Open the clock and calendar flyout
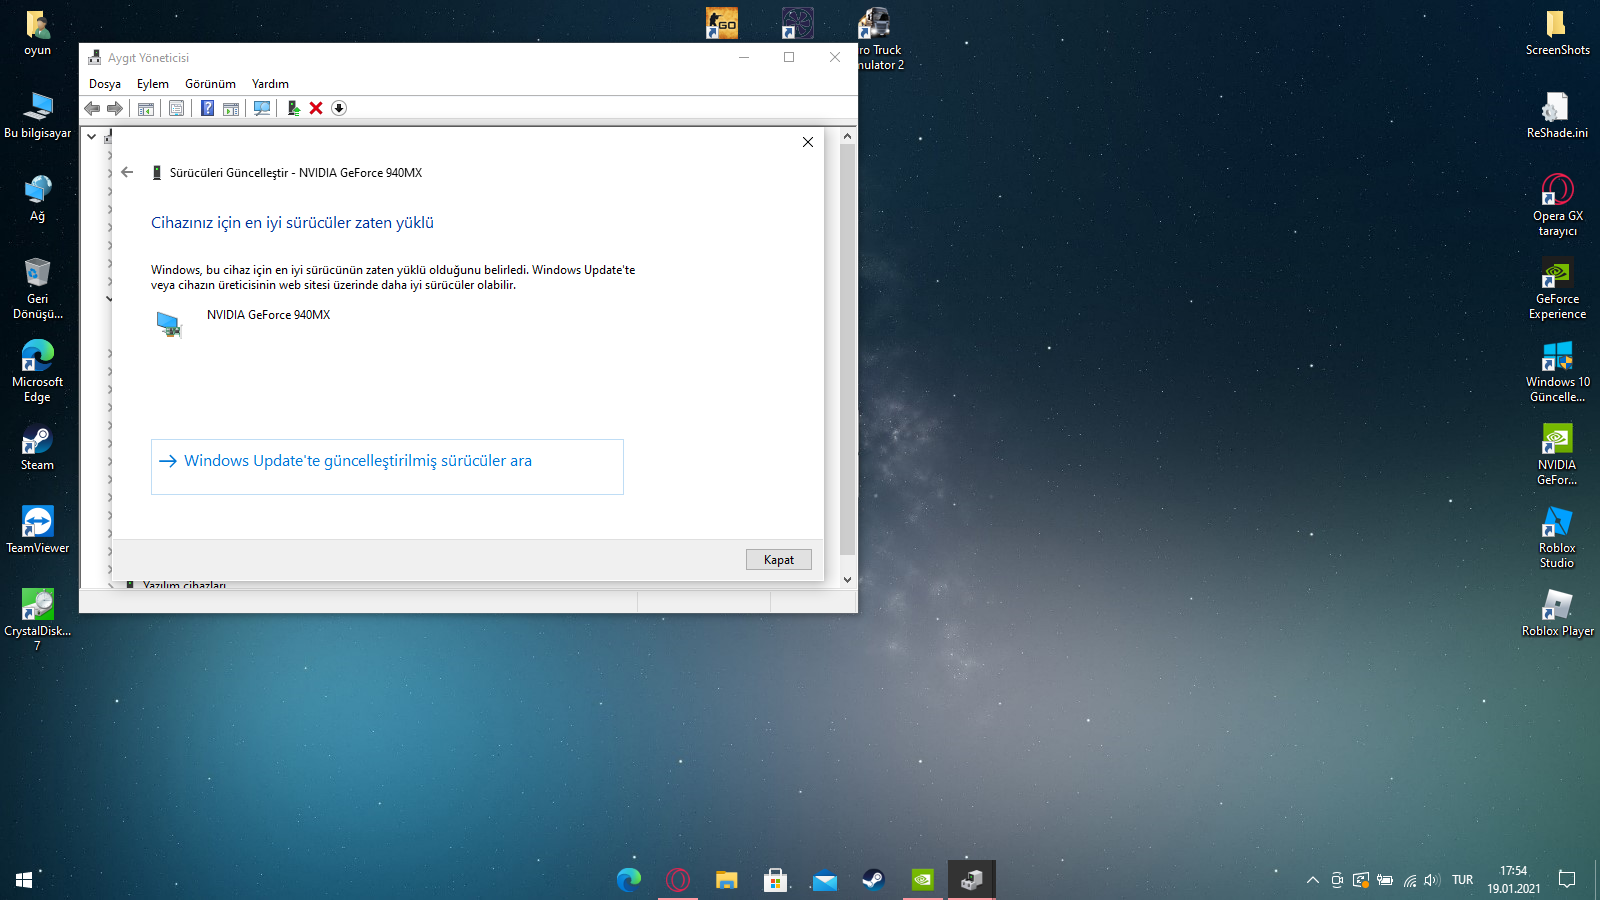Viewport: 1600px width, 900px height. pyautogui.click(x=1513, y=880)
